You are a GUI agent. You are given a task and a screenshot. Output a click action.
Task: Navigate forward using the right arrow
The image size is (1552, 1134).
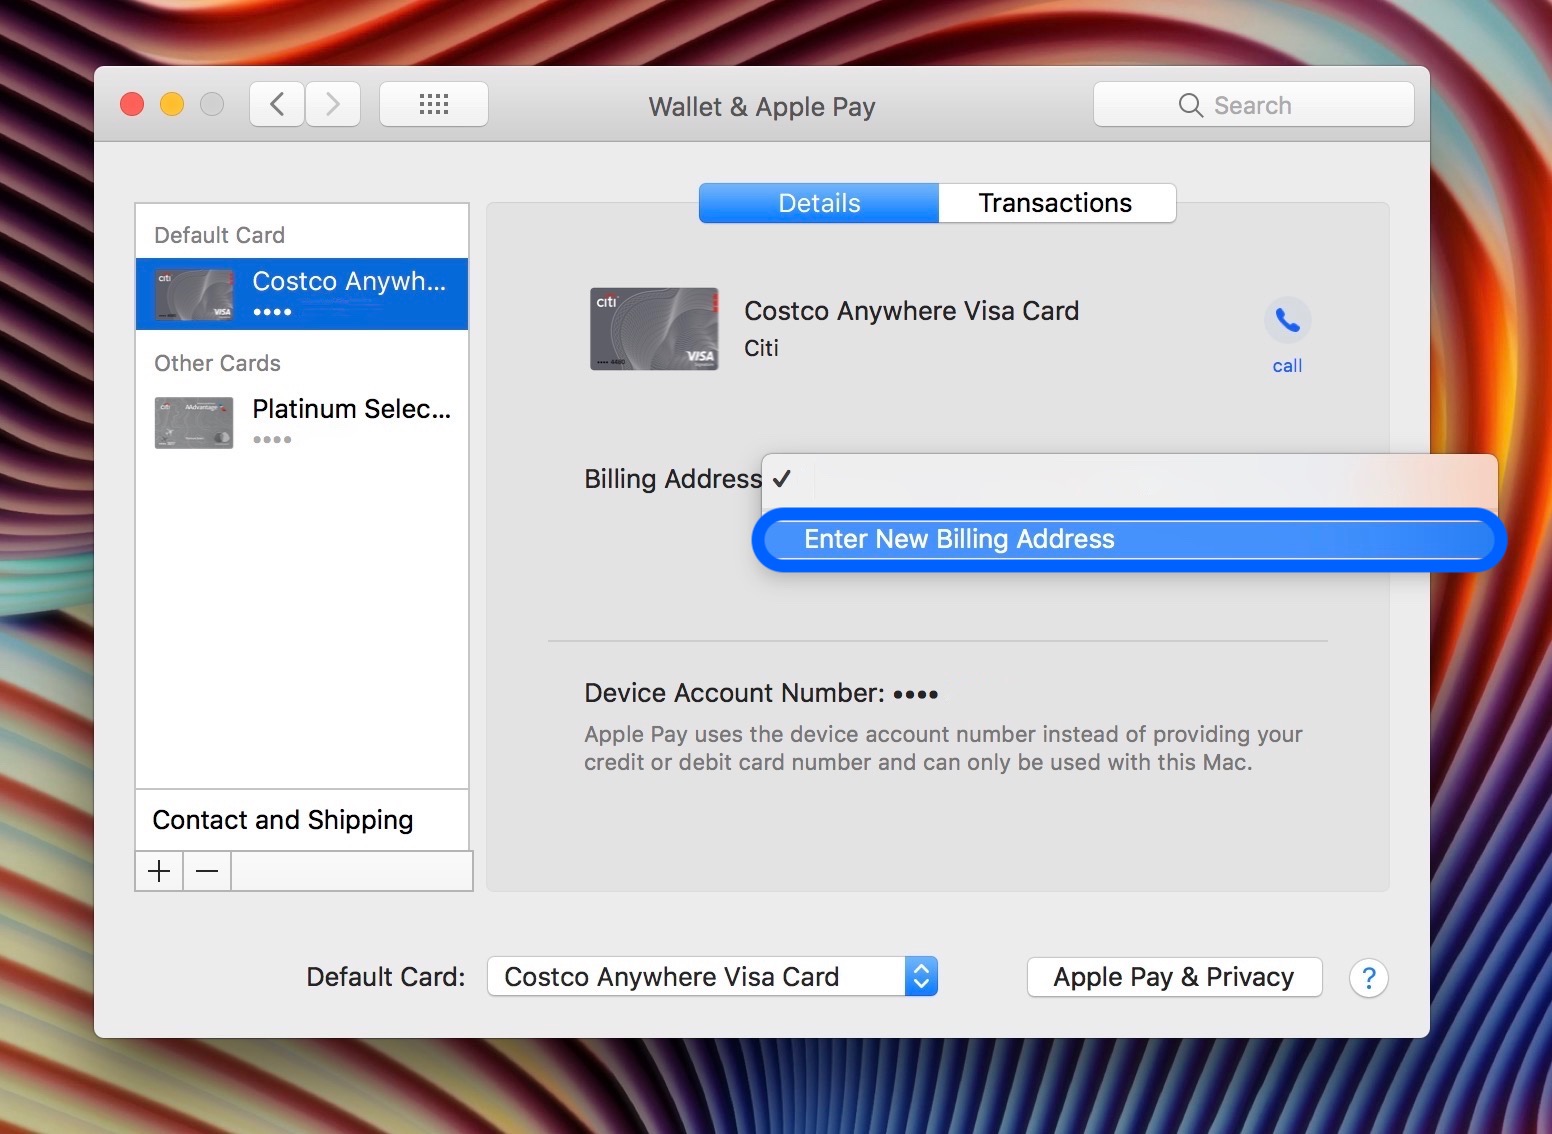click(333, 103)
